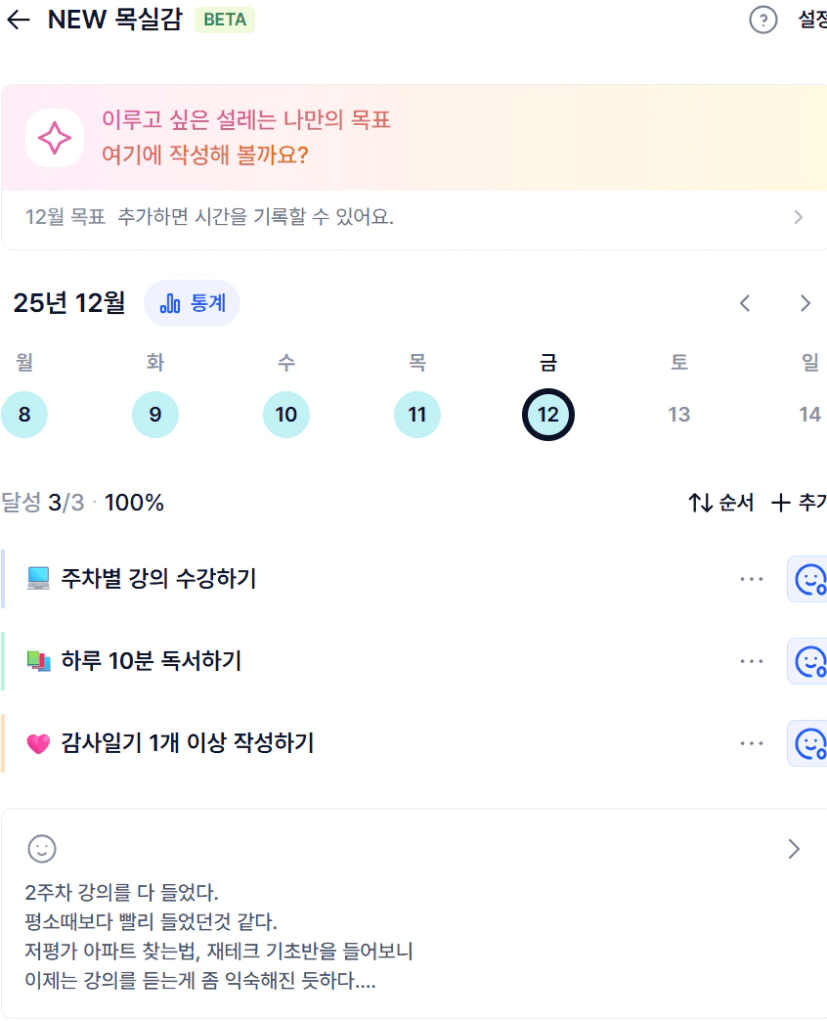Tap the emoji check icon for 감사일기 작성하기
The width and height of the screenshot is (827, 1021).
point(809,743)
